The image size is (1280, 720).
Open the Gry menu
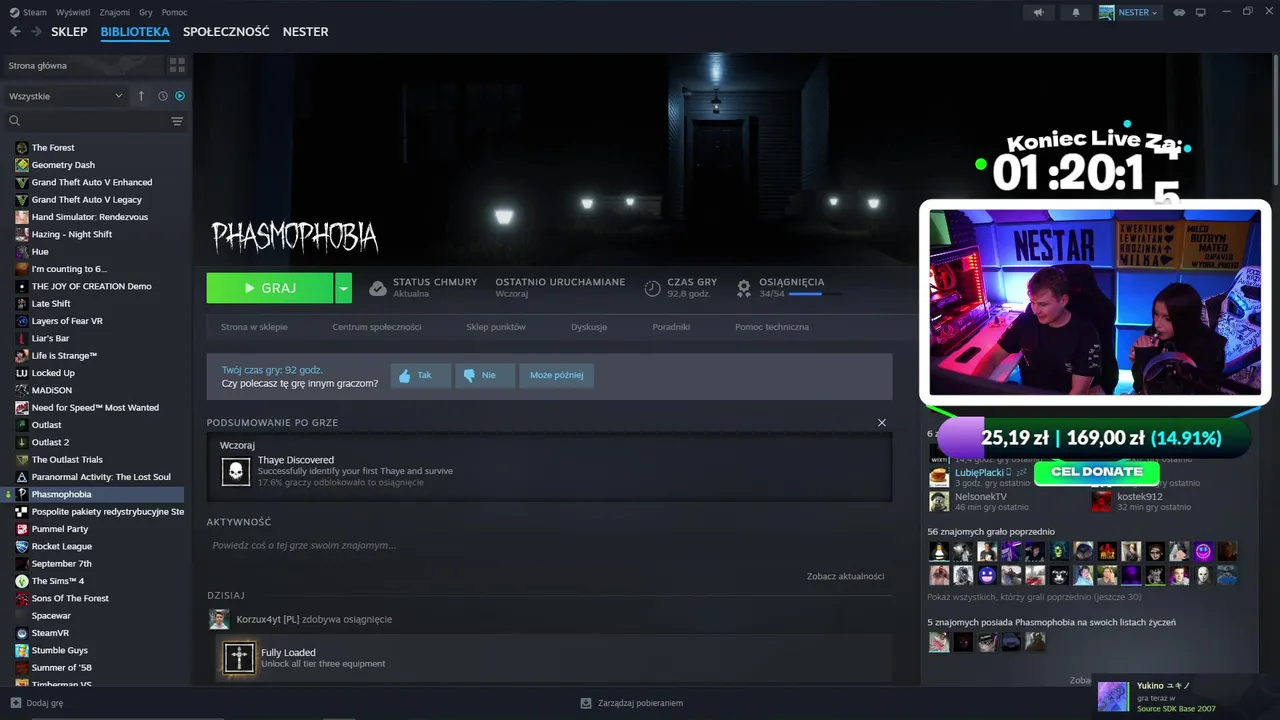point(146,12)
